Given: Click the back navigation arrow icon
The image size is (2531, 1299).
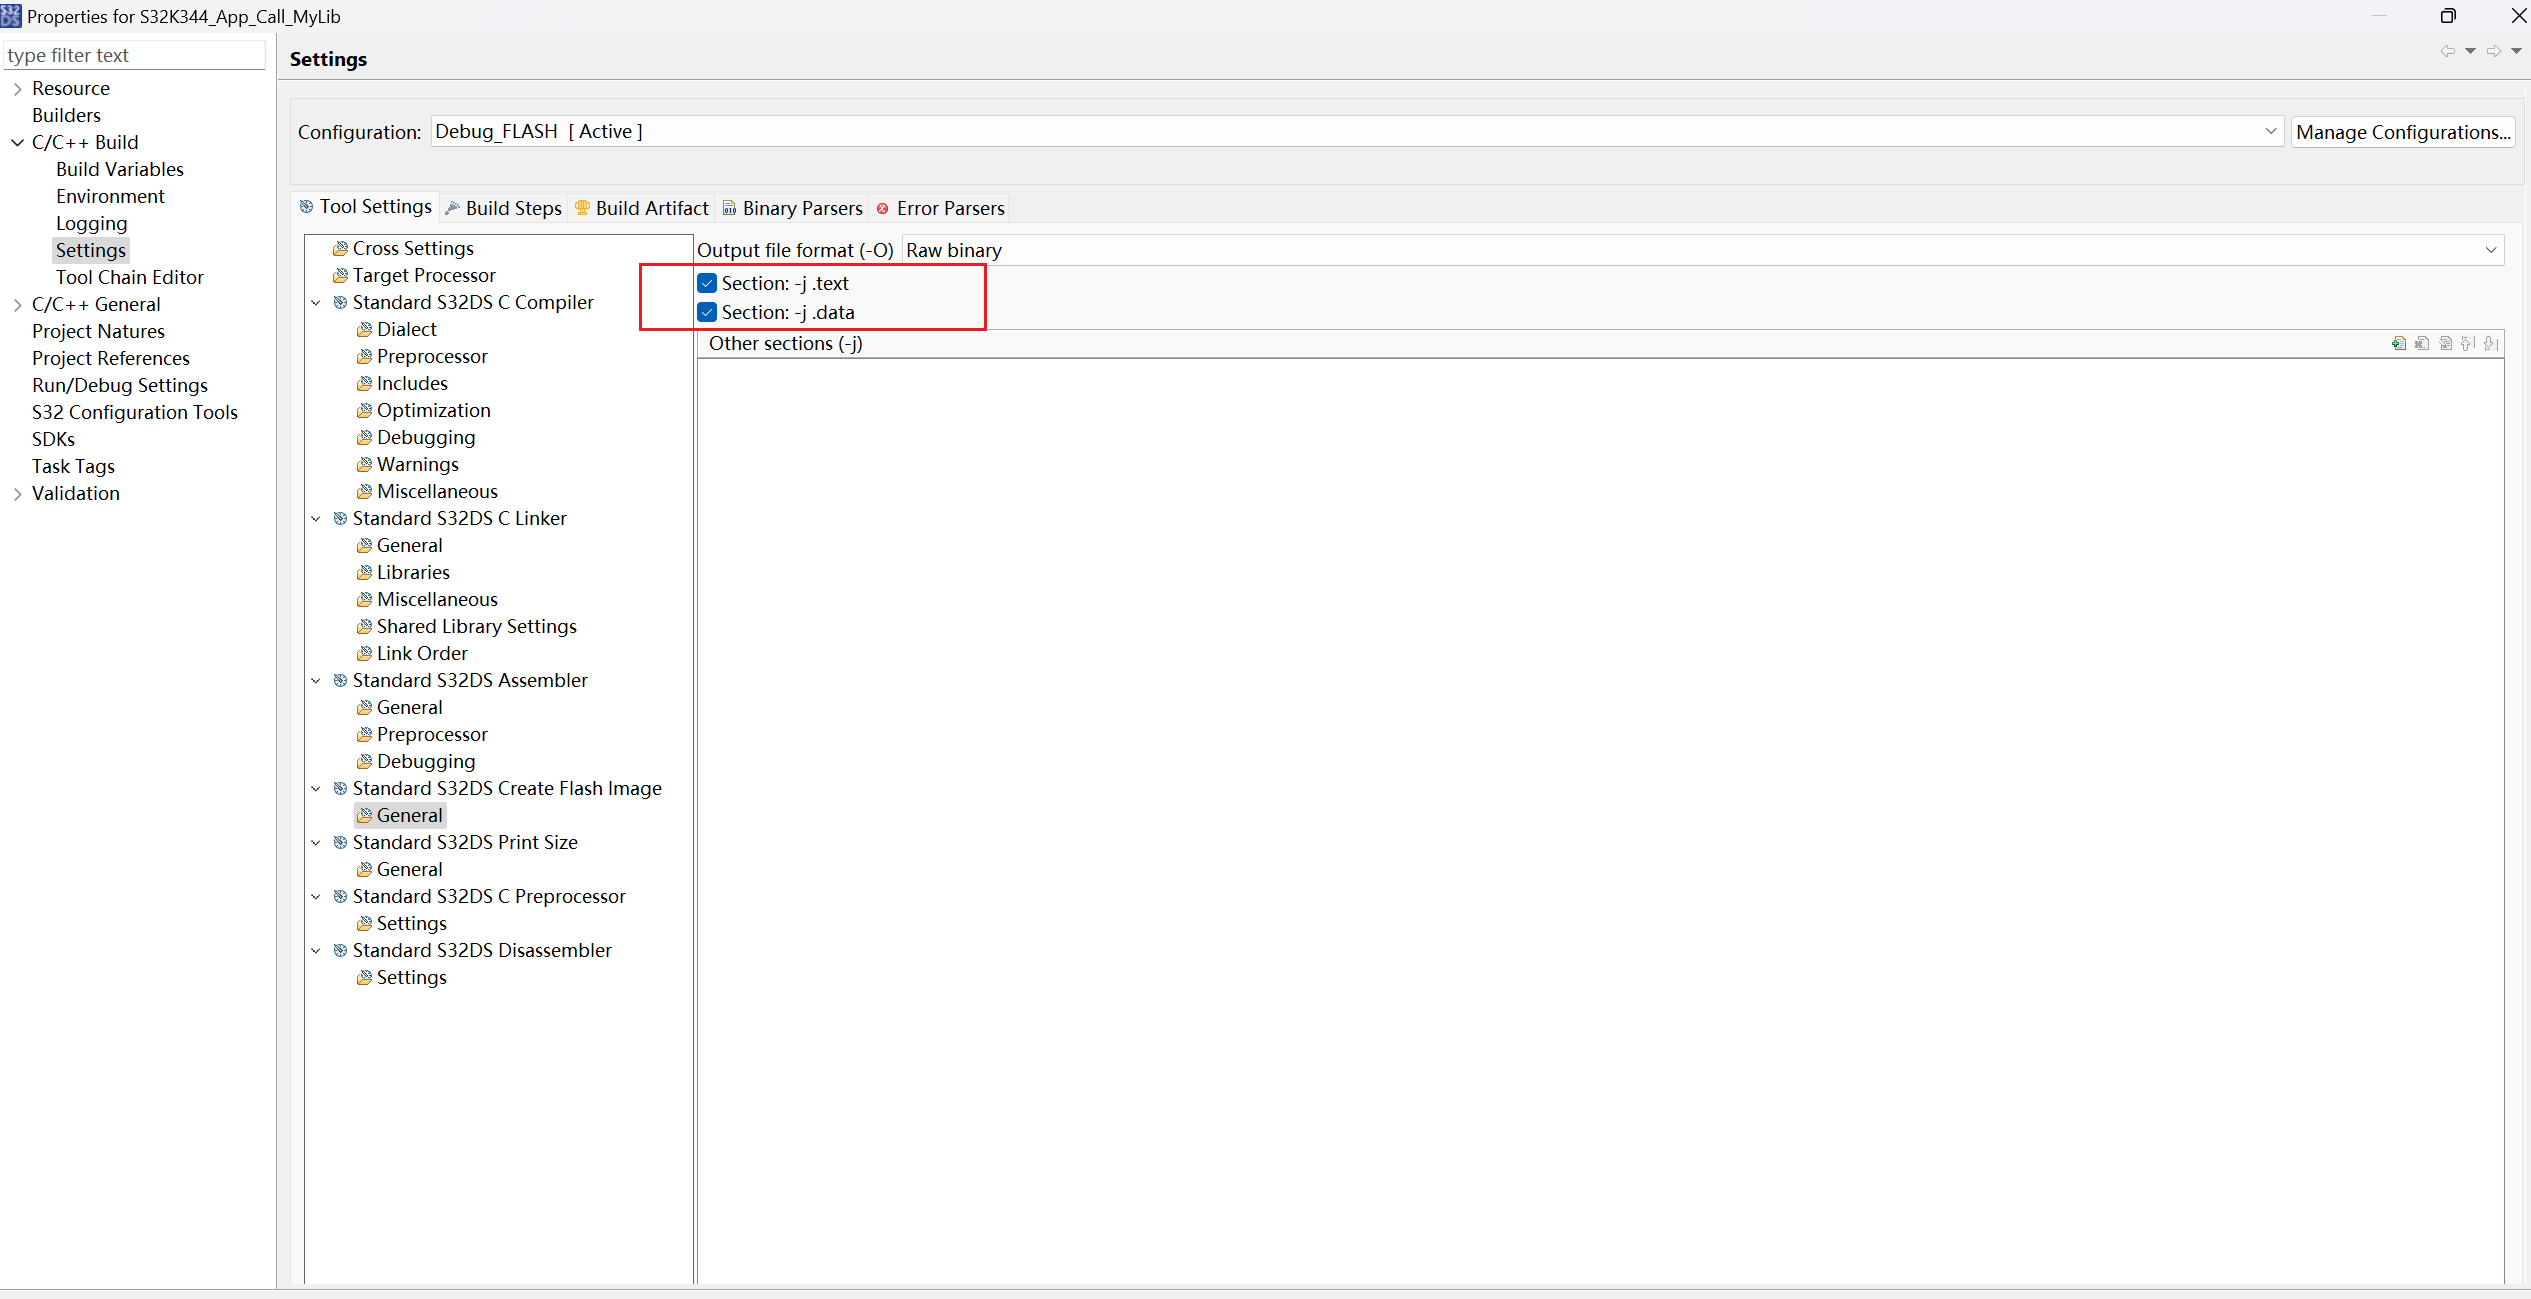Looking at the screenshot, I should pyautogui.click(x=2446, y=51).
